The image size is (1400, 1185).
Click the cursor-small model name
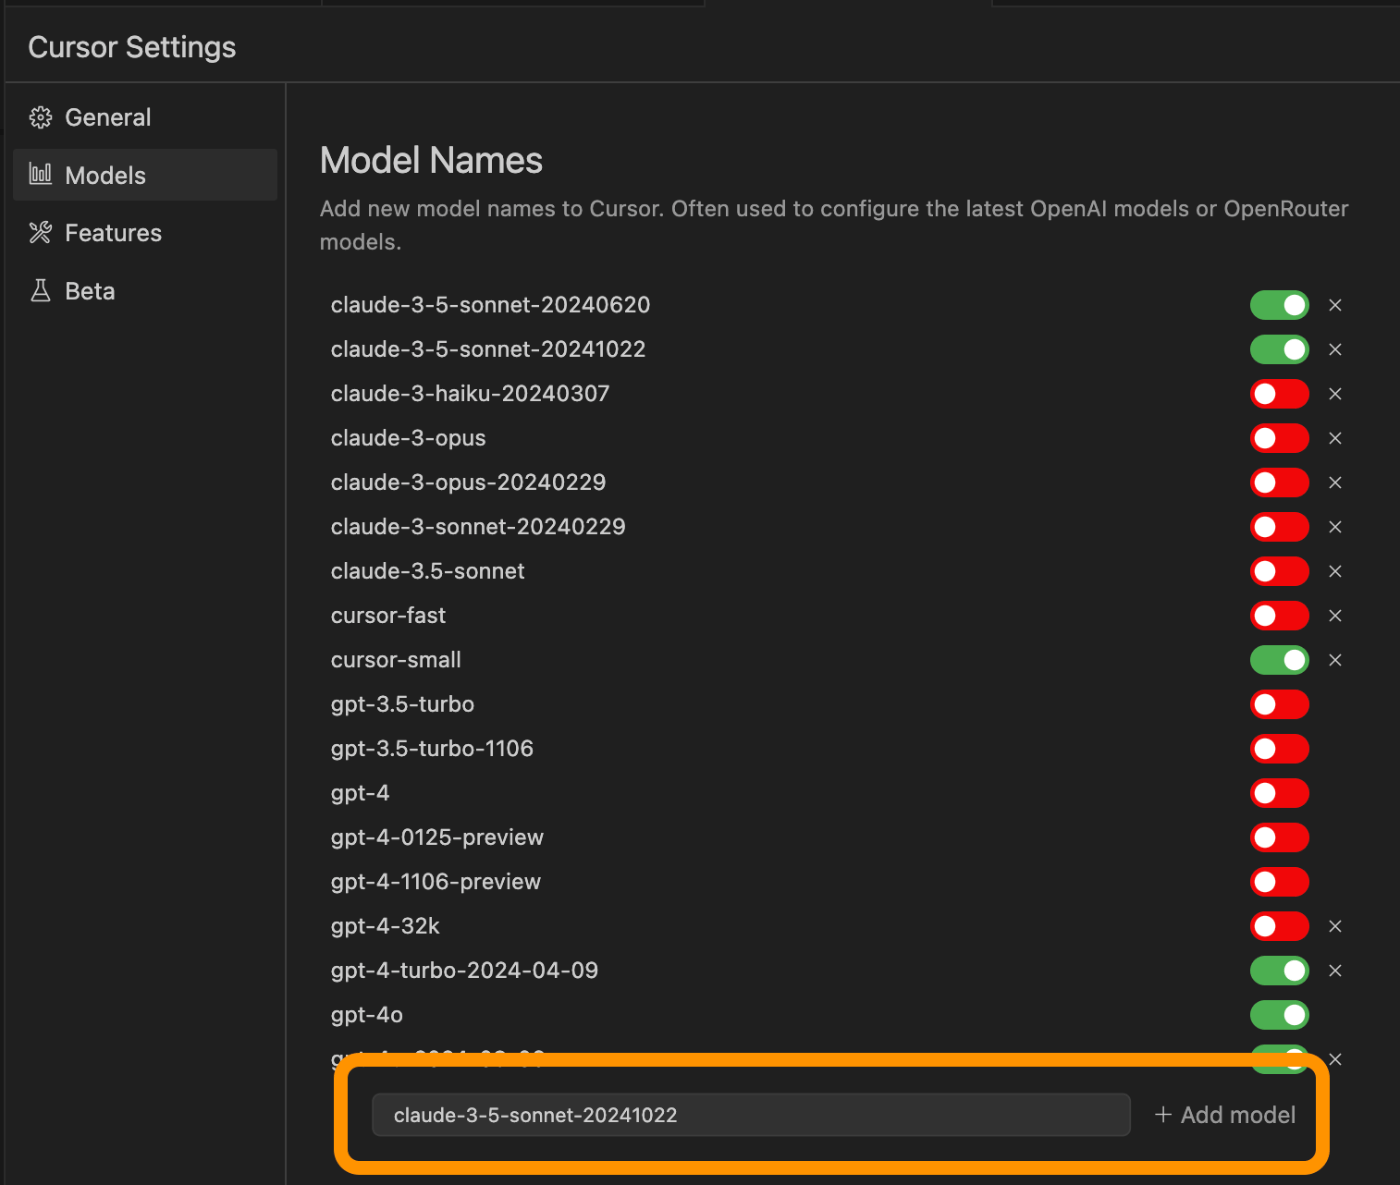point(396,660)
